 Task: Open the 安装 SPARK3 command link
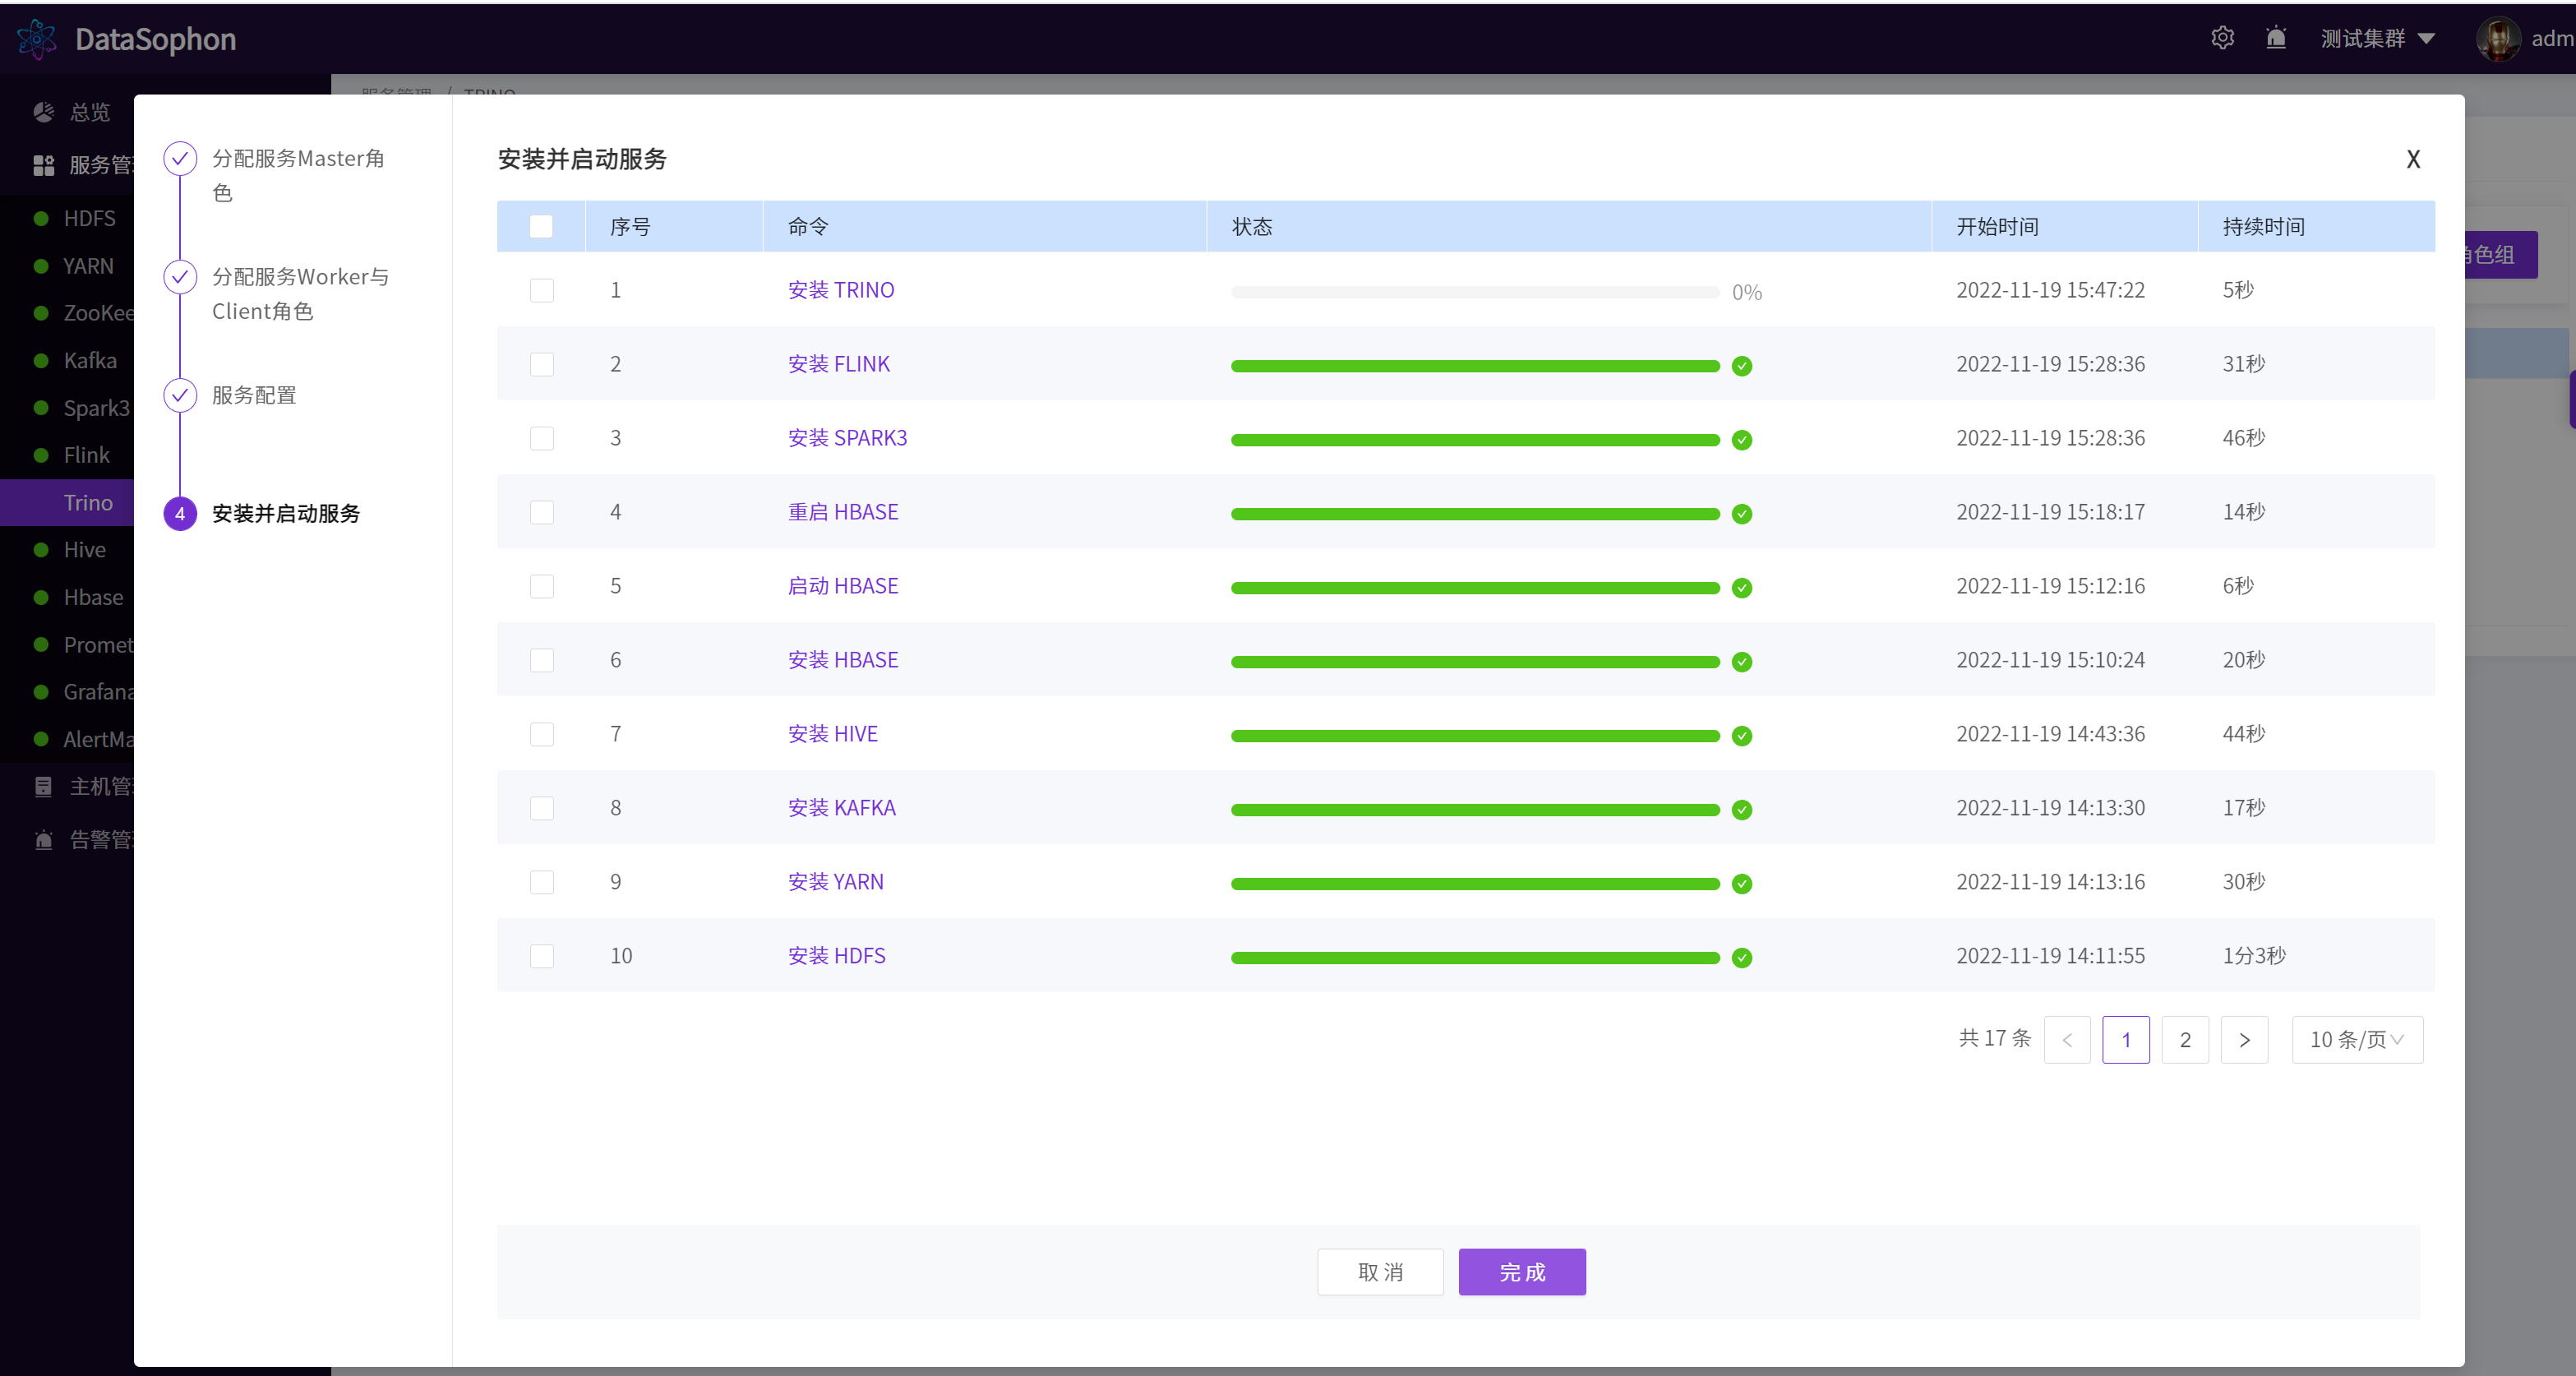[848, 438]
